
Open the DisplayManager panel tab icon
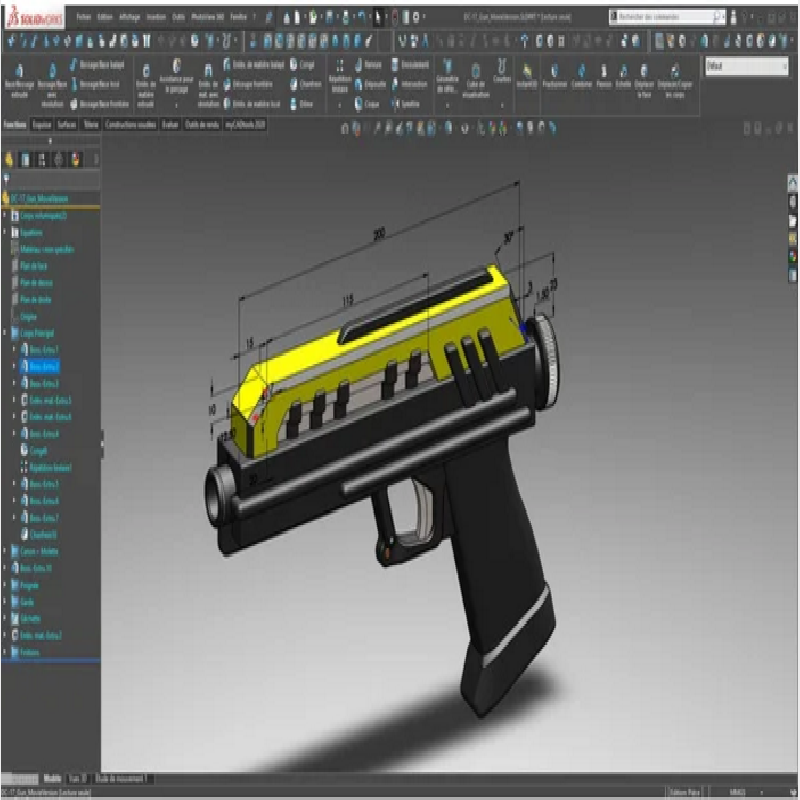coord(76,160)
